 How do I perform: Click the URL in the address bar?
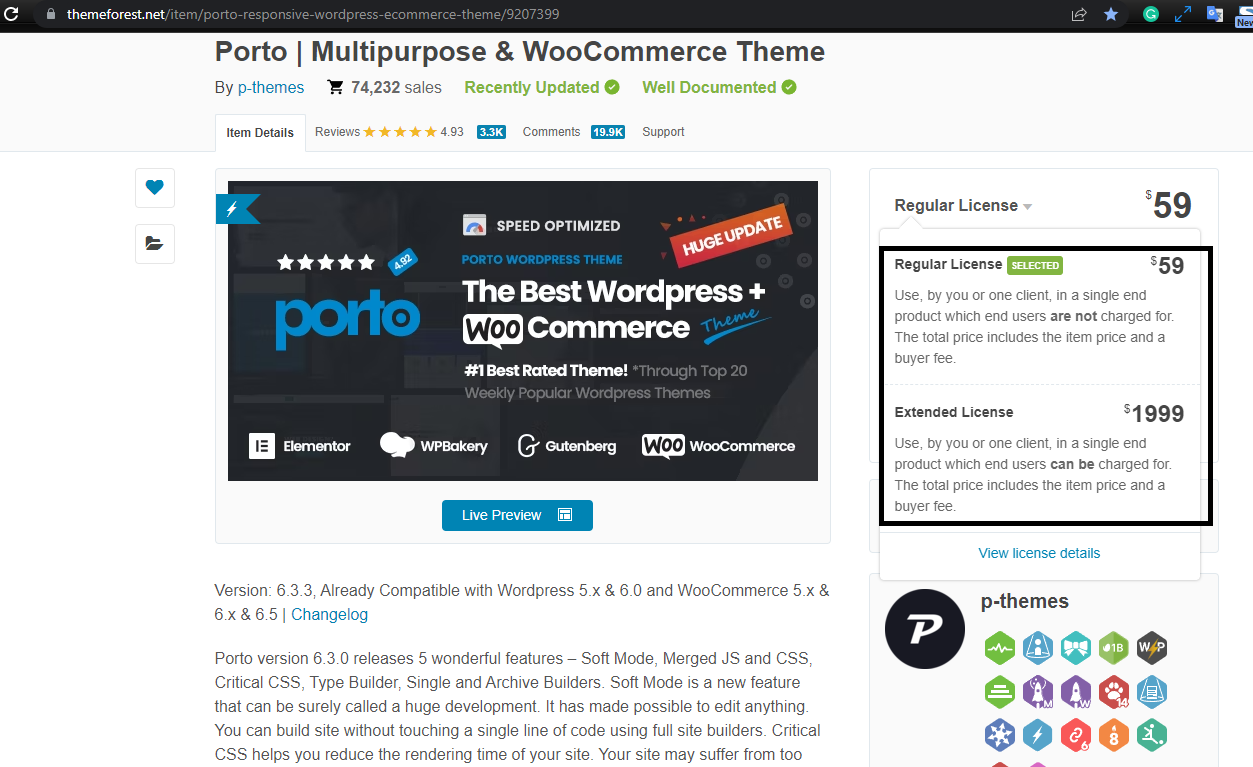(313, 15)
